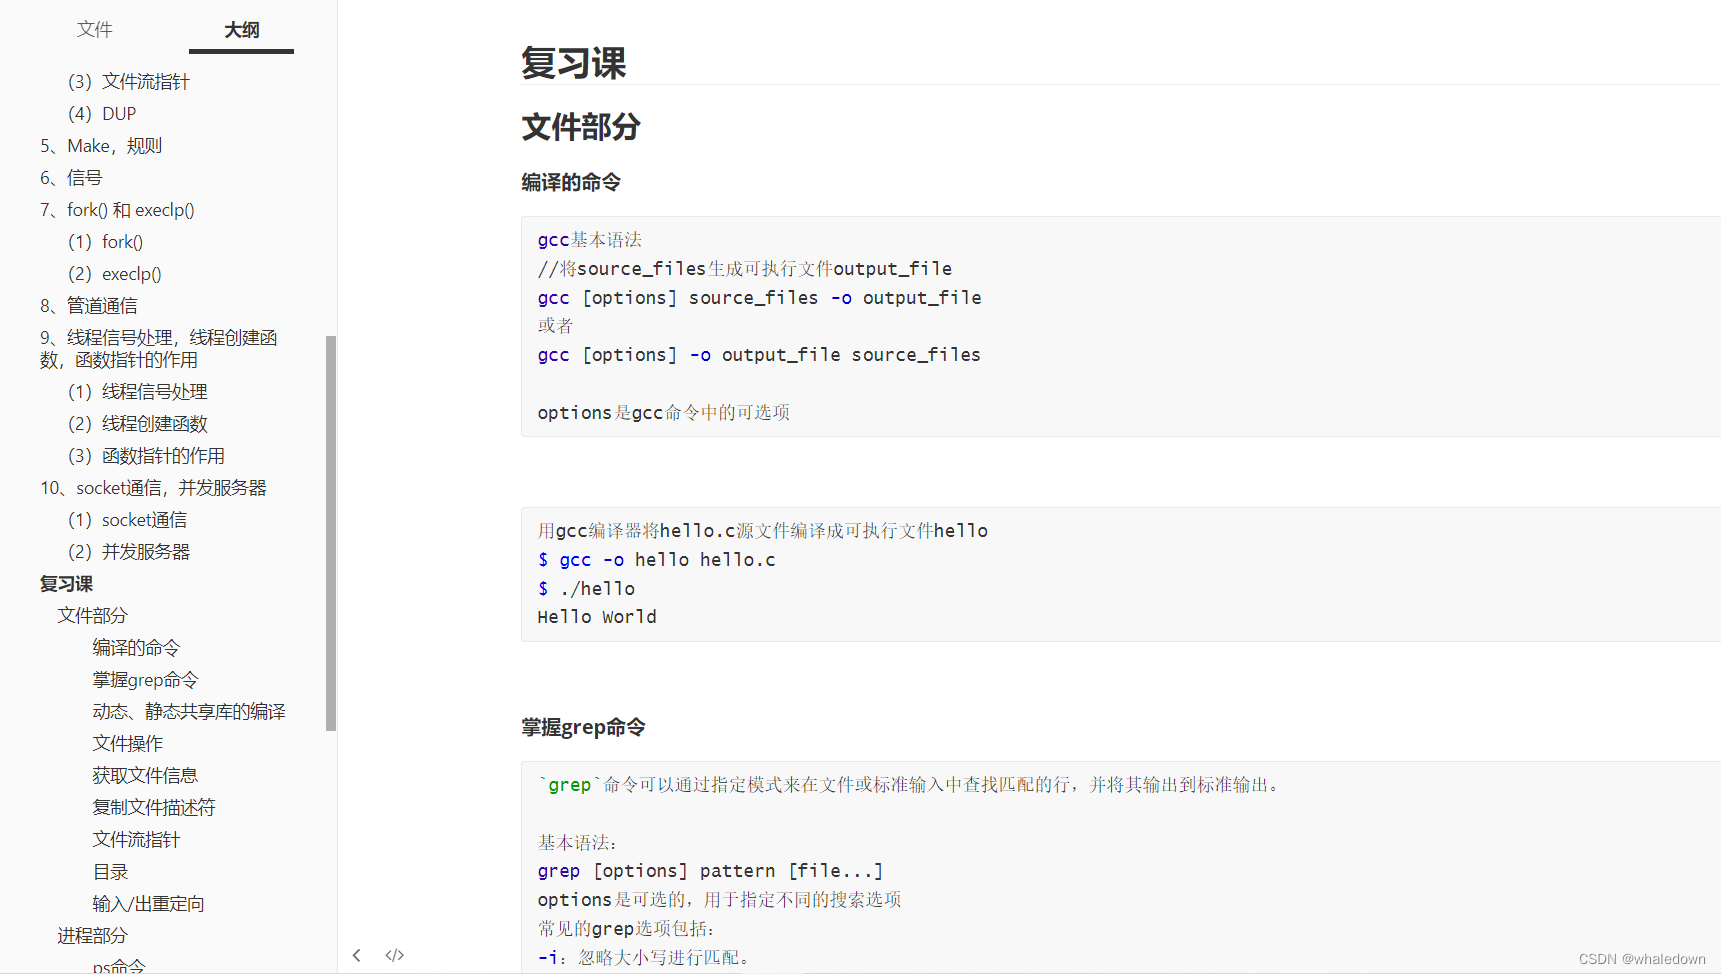Toggle source code mode icon
1721x974 pixels.
click(x=395, y=955)
